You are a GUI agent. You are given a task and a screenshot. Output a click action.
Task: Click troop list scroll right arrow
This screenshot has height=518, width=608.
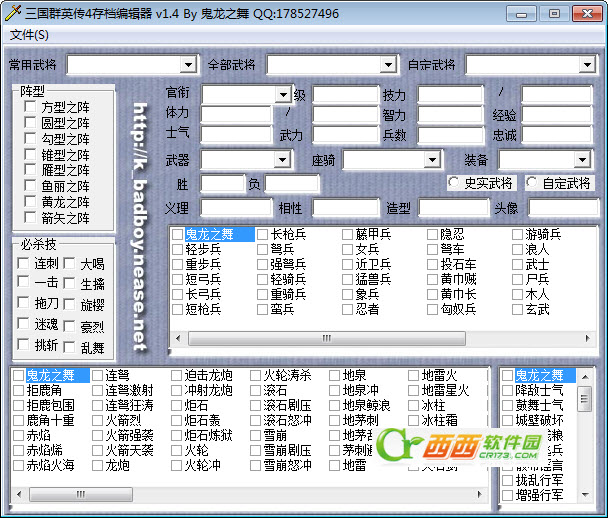[x=587, y=338]
